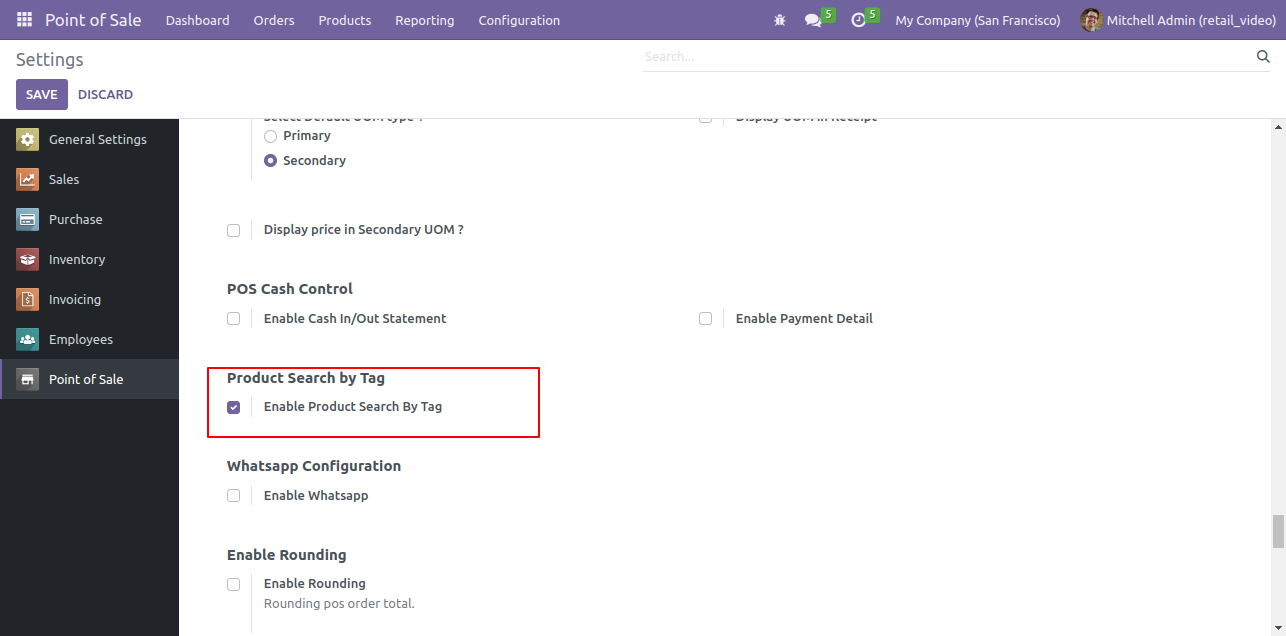Go to Purchase settings section

89,220
